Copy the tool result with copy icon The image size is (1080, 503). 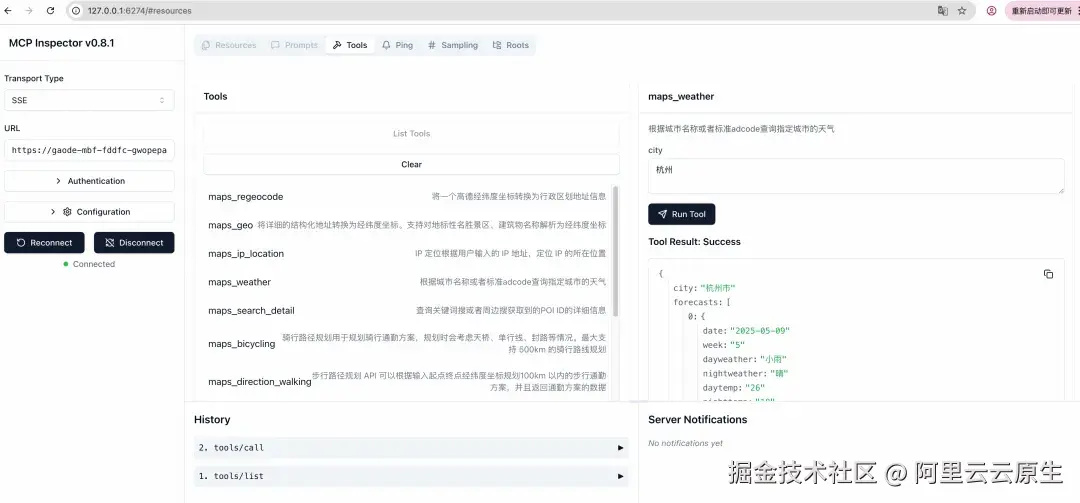point(1048,274)
